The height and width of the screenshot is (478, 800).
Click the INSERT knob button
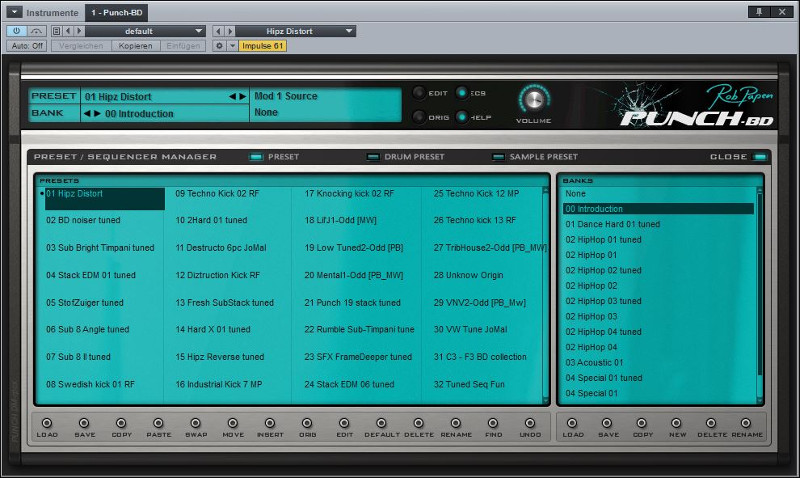[270, 423]
